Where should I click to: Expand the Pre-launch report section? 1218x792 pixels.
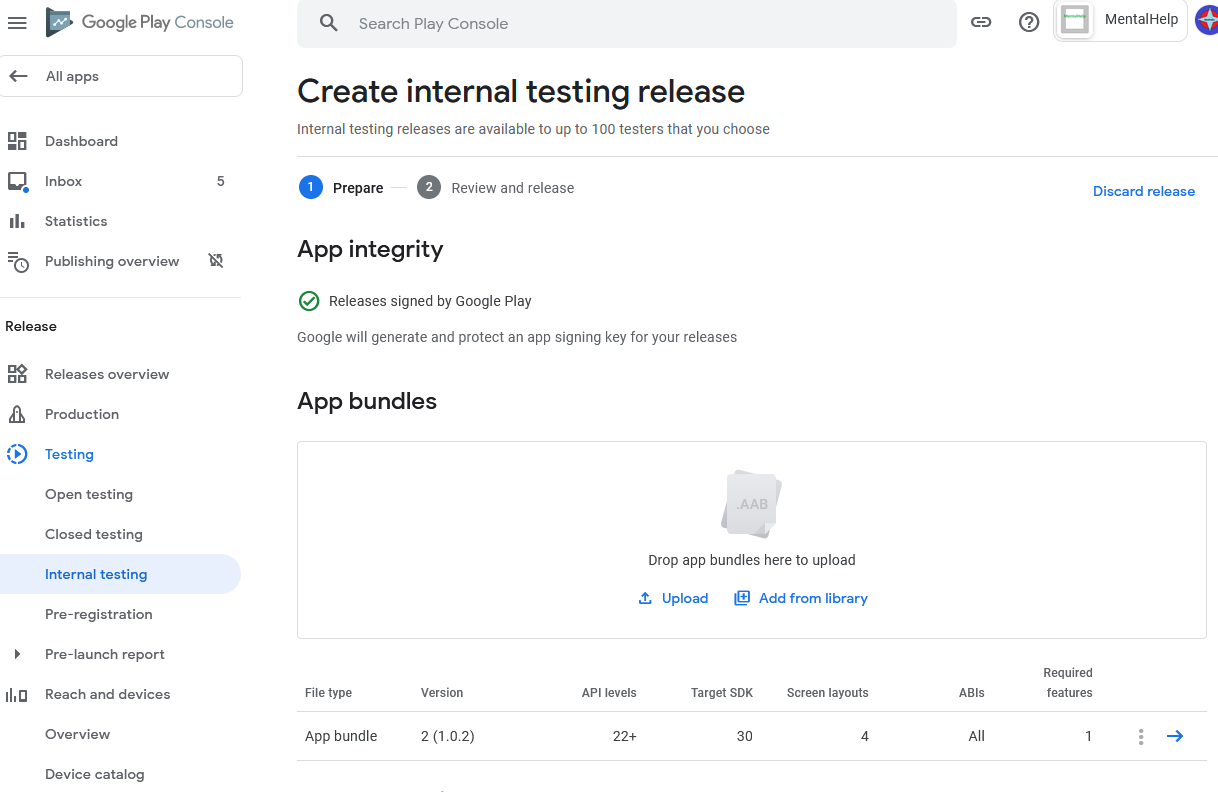(17, 654)
